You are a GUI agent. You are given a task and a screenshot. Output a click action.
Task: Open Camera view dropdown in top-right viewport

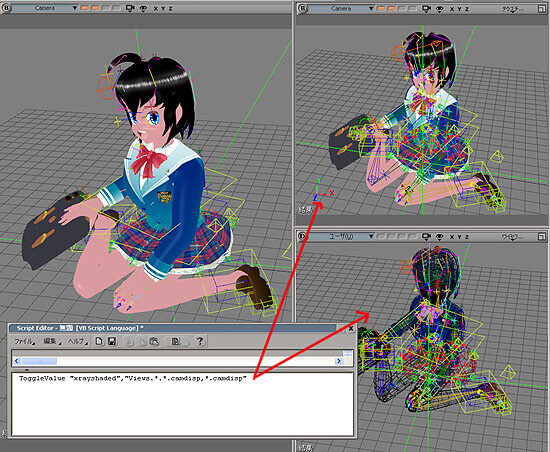pos(341,8)
